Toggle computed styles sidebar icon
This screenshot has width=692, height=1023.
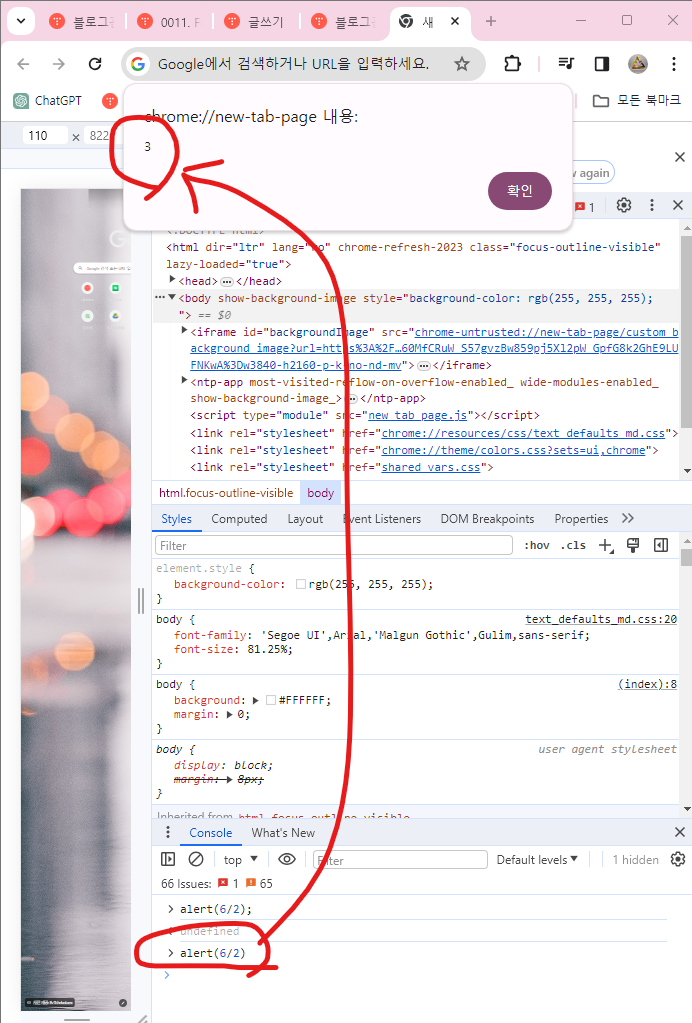tap(661, 545)
